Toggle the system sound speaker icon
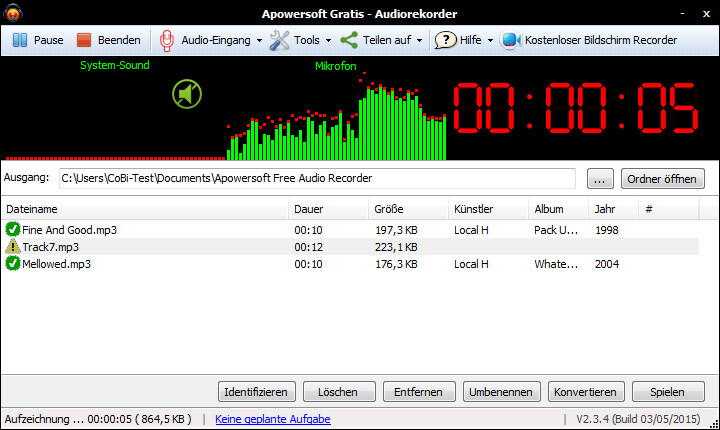This screenshot has height=430, width=720. coord(187,95)
